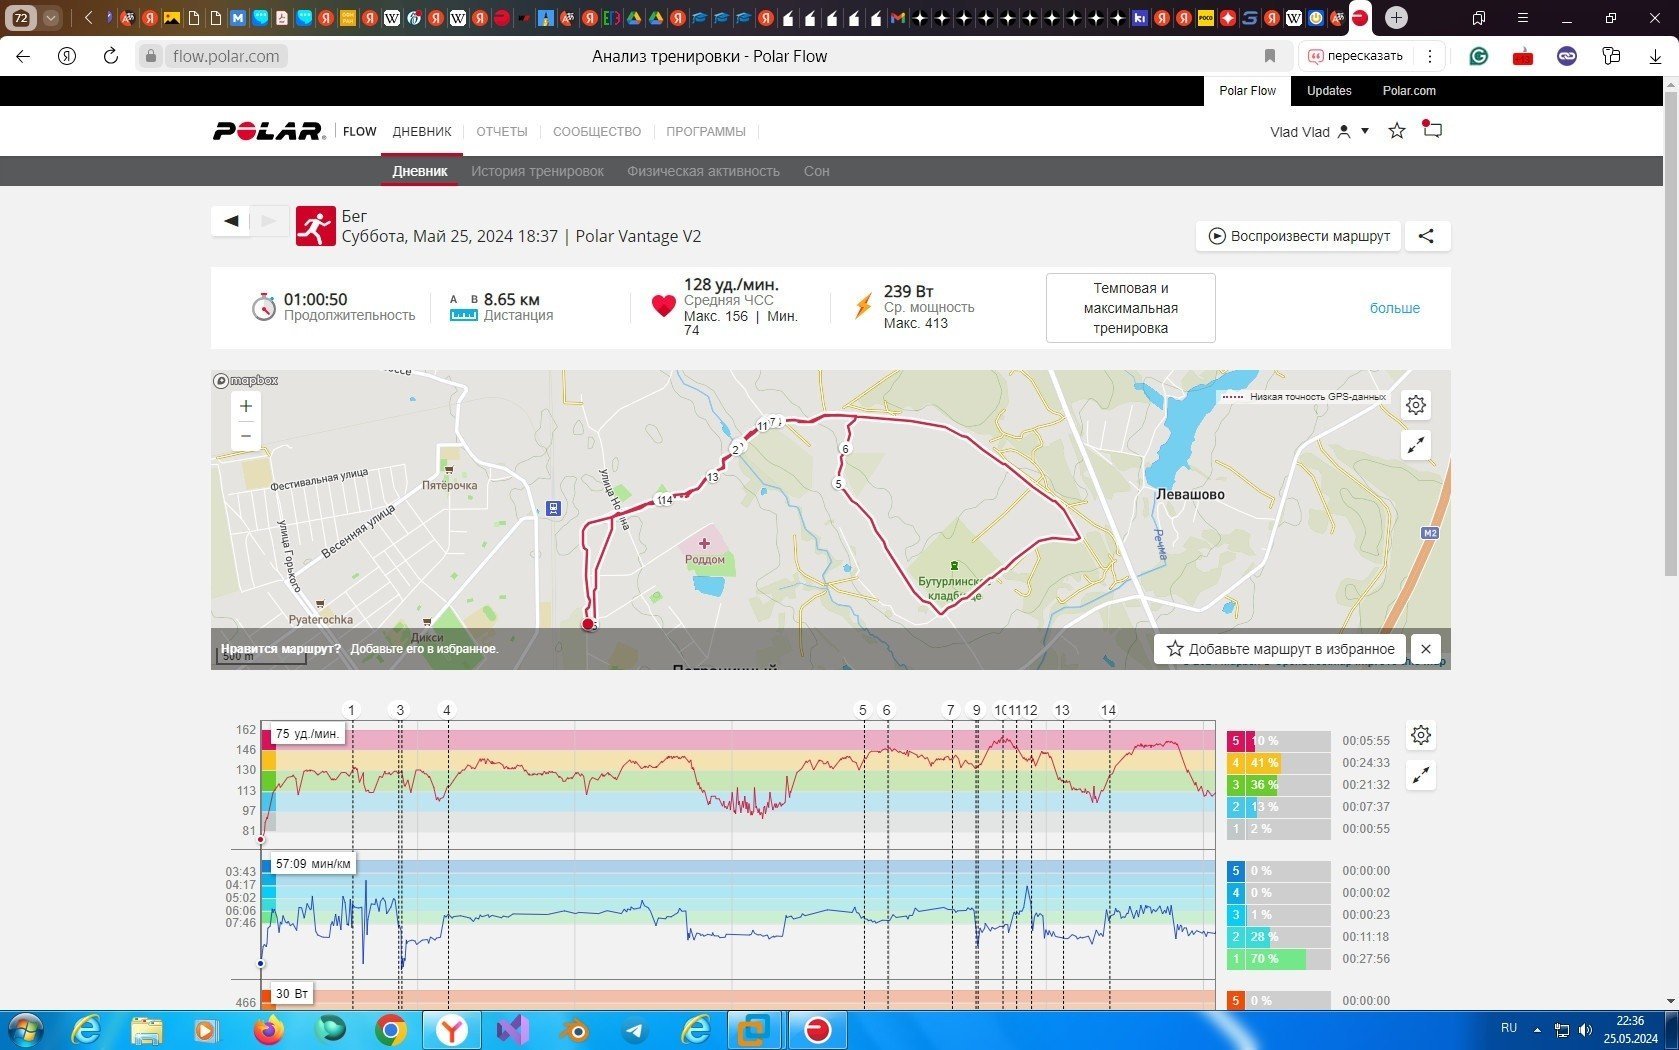Image resolution: width=1679 pixels, height=1050 pixels.
Task: Expand the browser tab list dropdown
Action: click(51, 17)
